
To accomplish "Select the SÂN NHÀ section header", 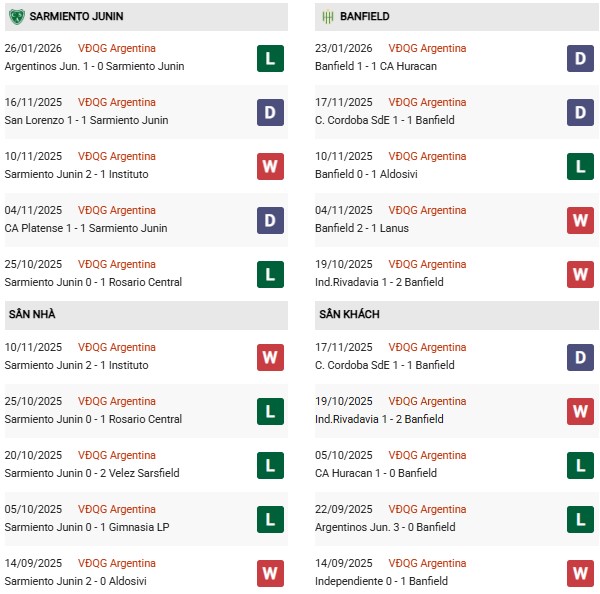I will click(x=33, y=314).
